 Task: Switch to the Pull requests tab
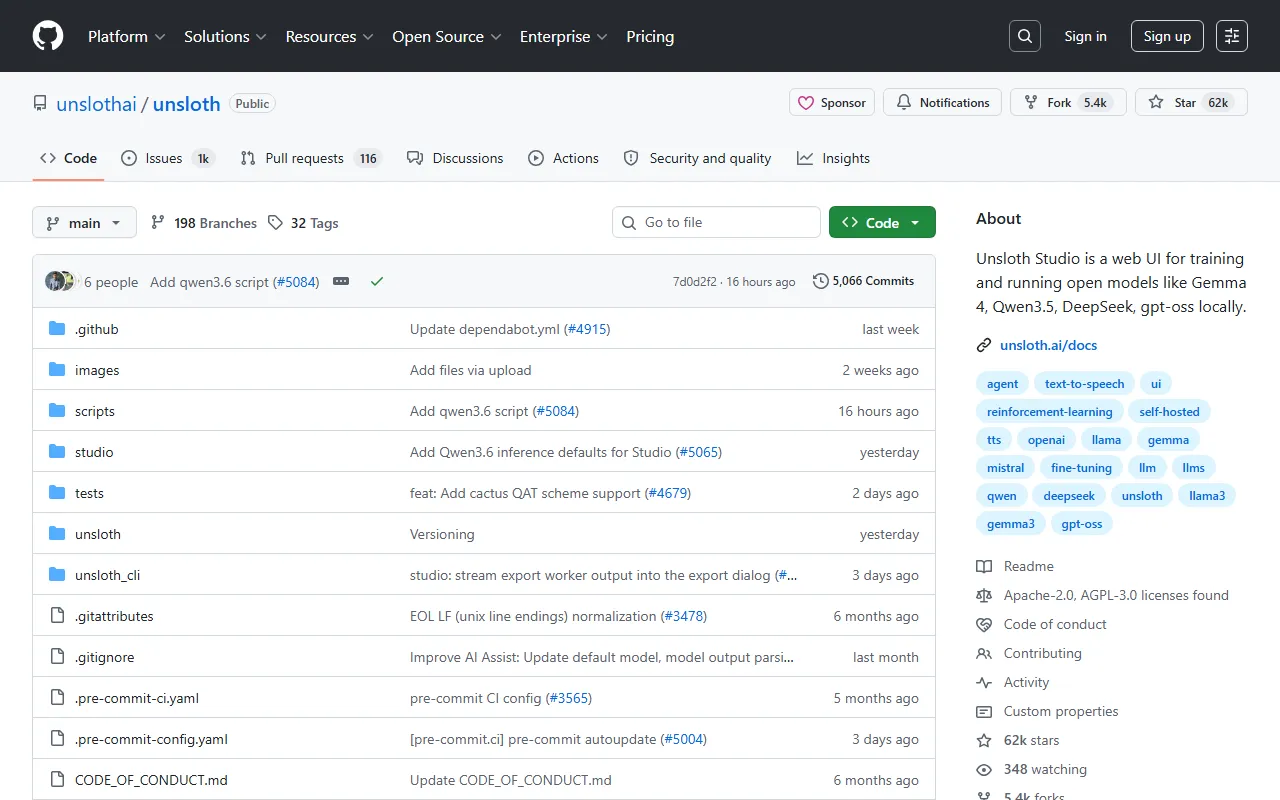(x=304, y=158)
